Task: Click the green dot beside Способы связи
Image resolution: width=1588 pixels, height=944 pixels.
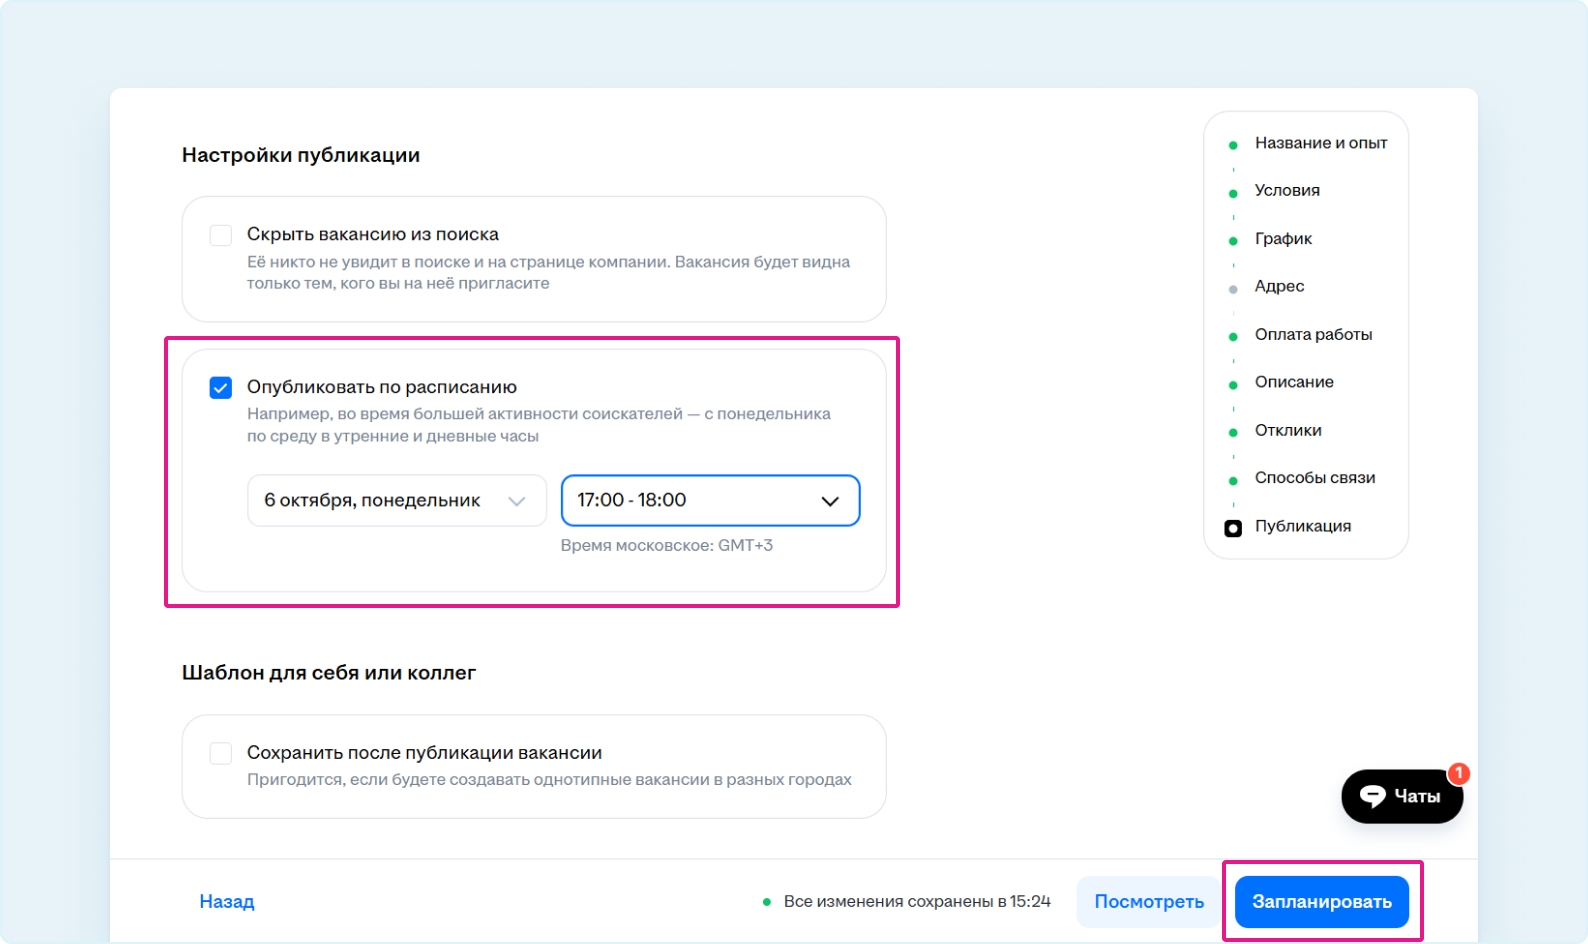Action: point(1233,480)
